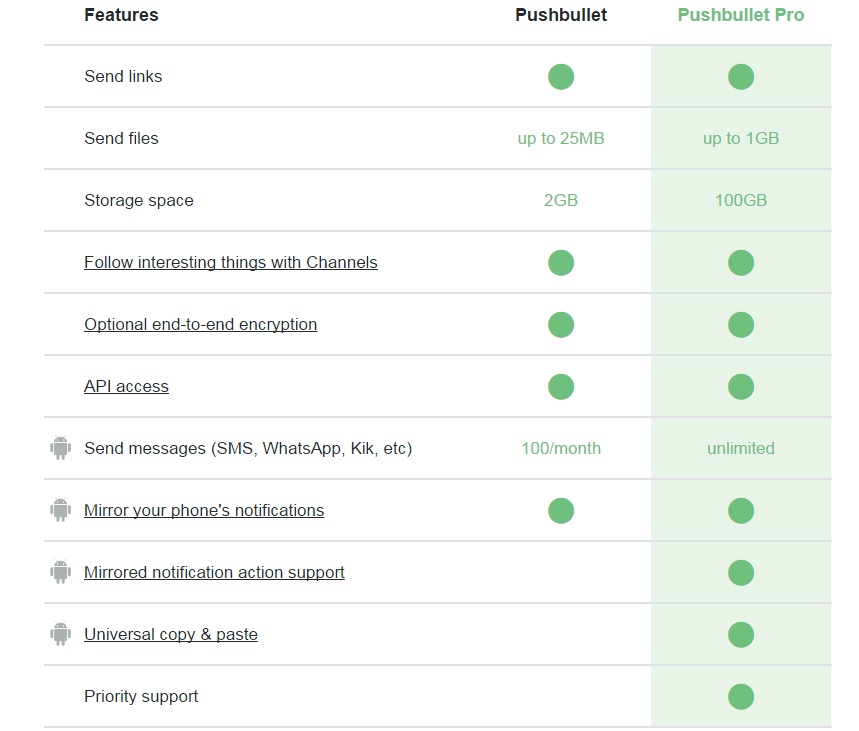Click Android icon beside Send messages row

click(x=60, y=448)
